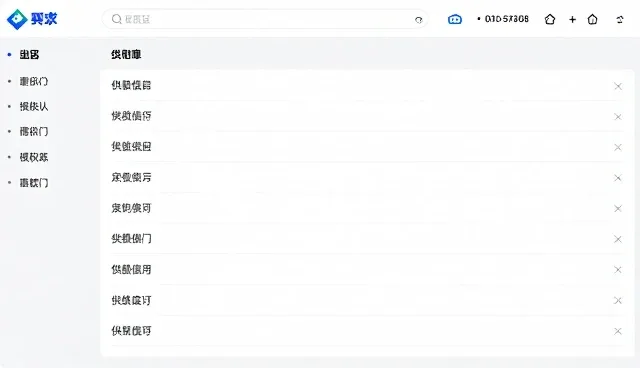
Task: Open the fifth sidebar menu item
Action: tap(34, 157)
